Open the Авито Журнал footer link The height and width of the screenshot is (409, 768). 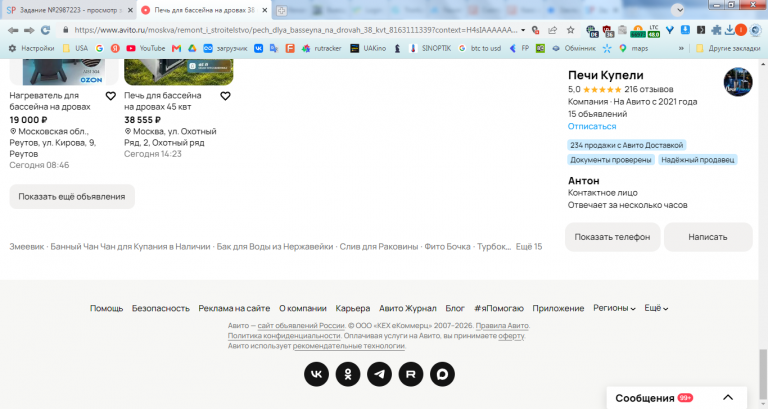pyautogui.click(x=408, y=308)
